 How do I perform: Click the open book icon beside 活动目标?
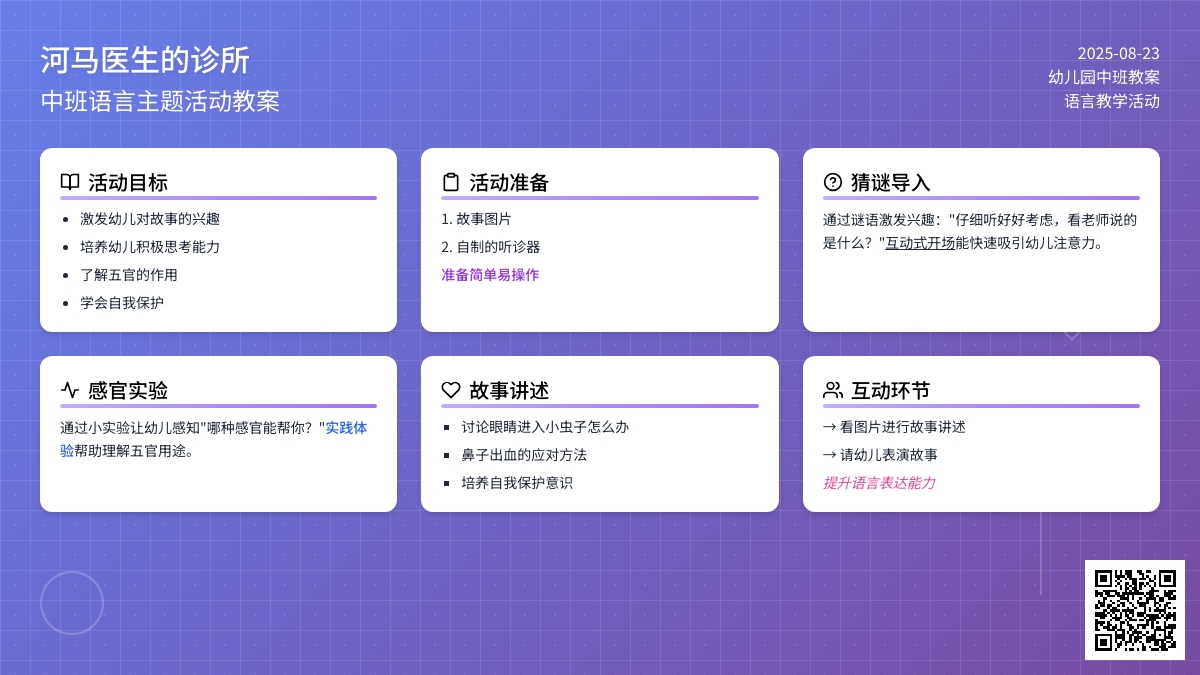point(70,182)
